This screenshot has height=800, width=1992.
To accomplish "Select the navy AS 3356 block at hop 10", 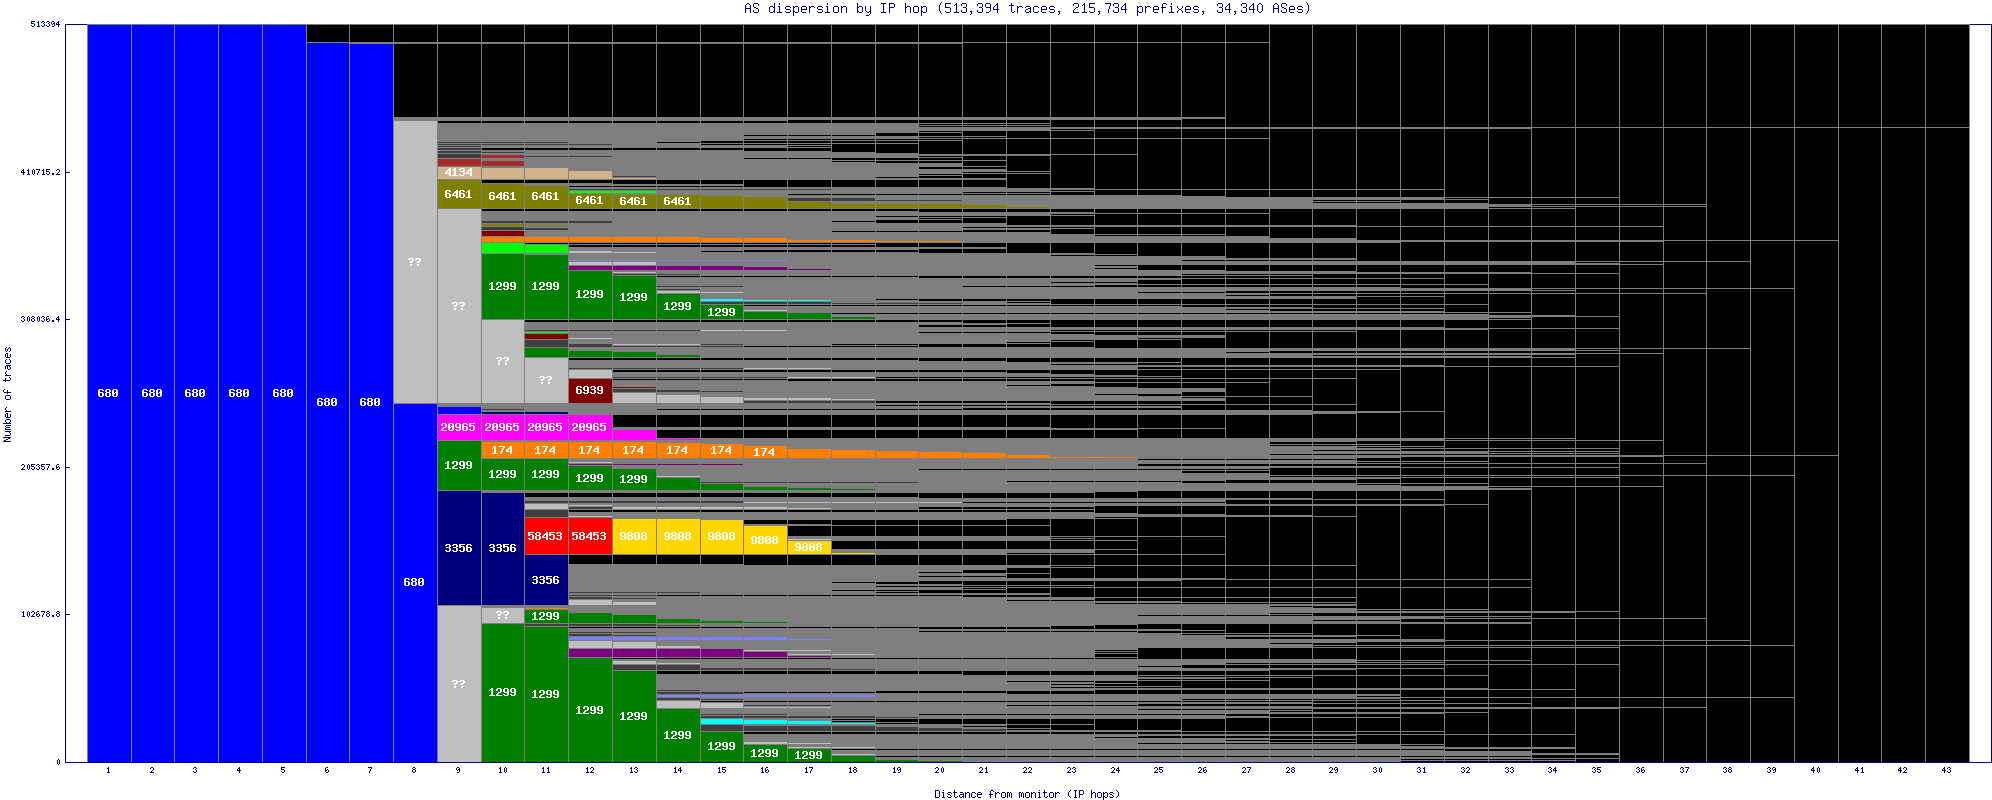I will point(503,548).
